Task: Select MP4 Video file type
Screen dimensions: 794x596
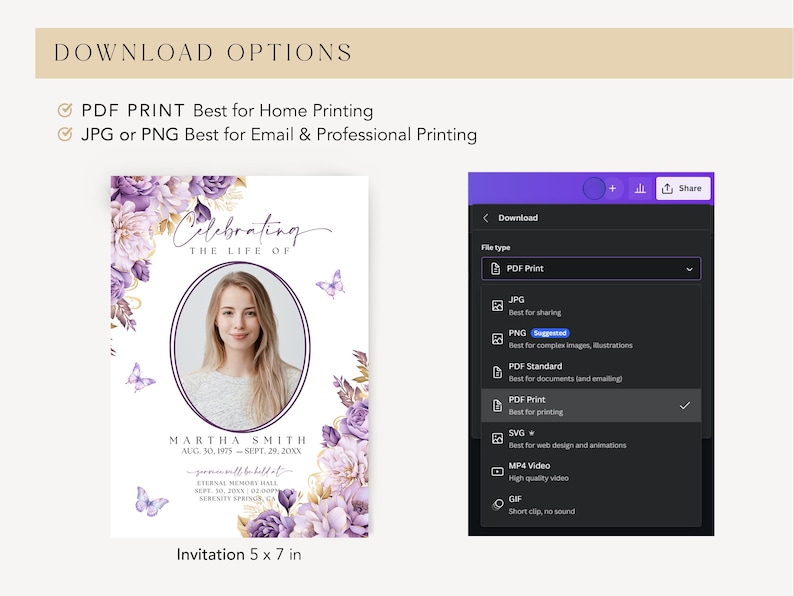Action: pyautogui.click(x=591, y=471)
